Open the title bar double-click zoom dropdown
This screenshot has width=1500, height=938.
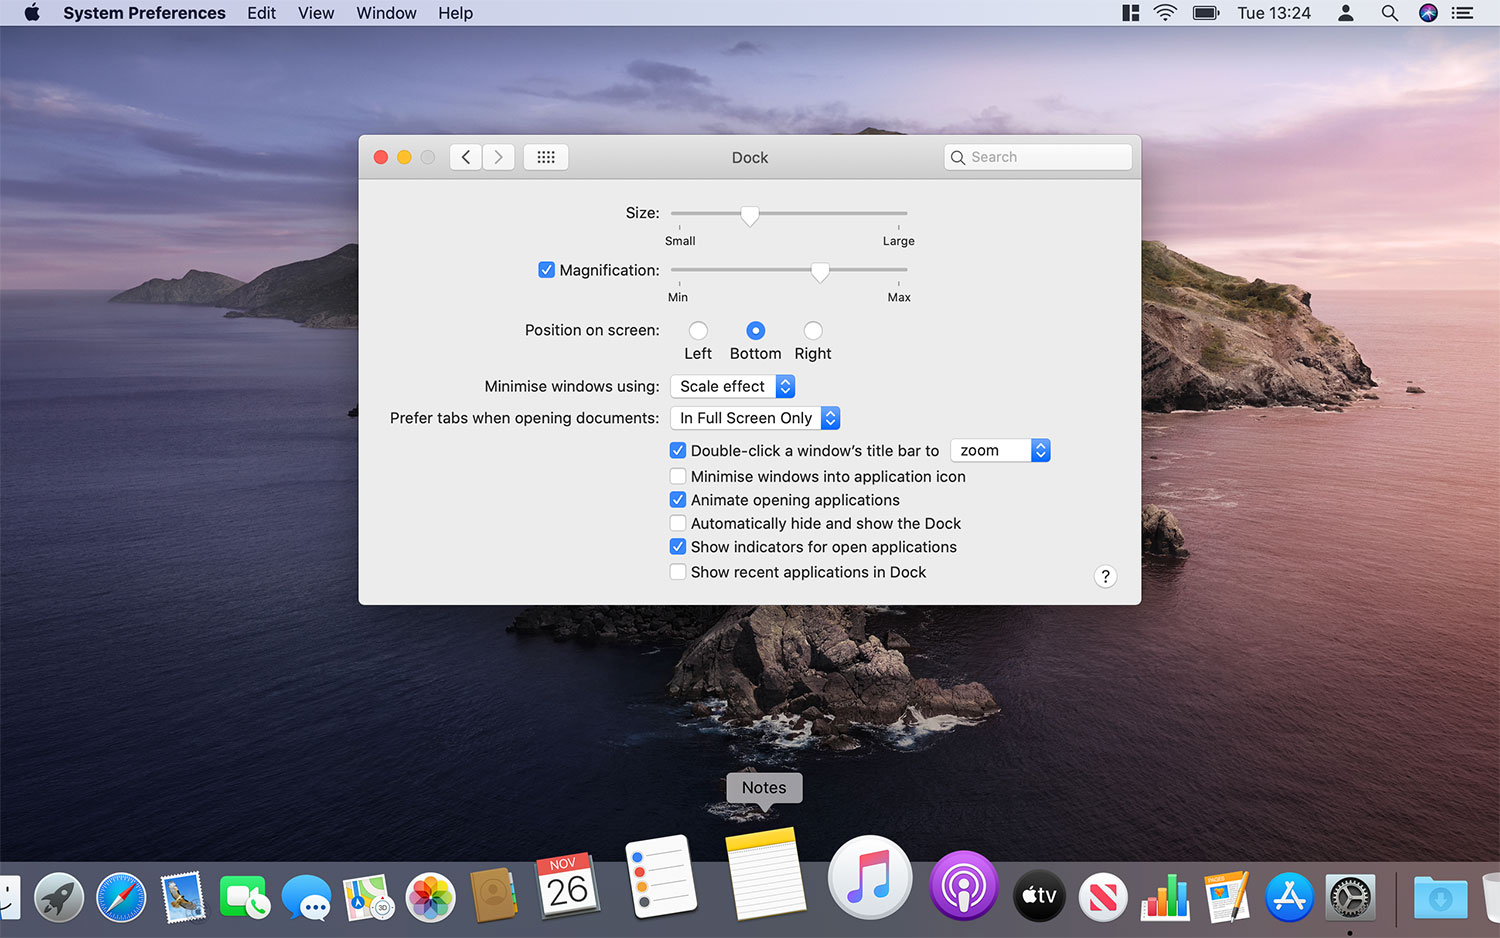(x=999, y=451)
